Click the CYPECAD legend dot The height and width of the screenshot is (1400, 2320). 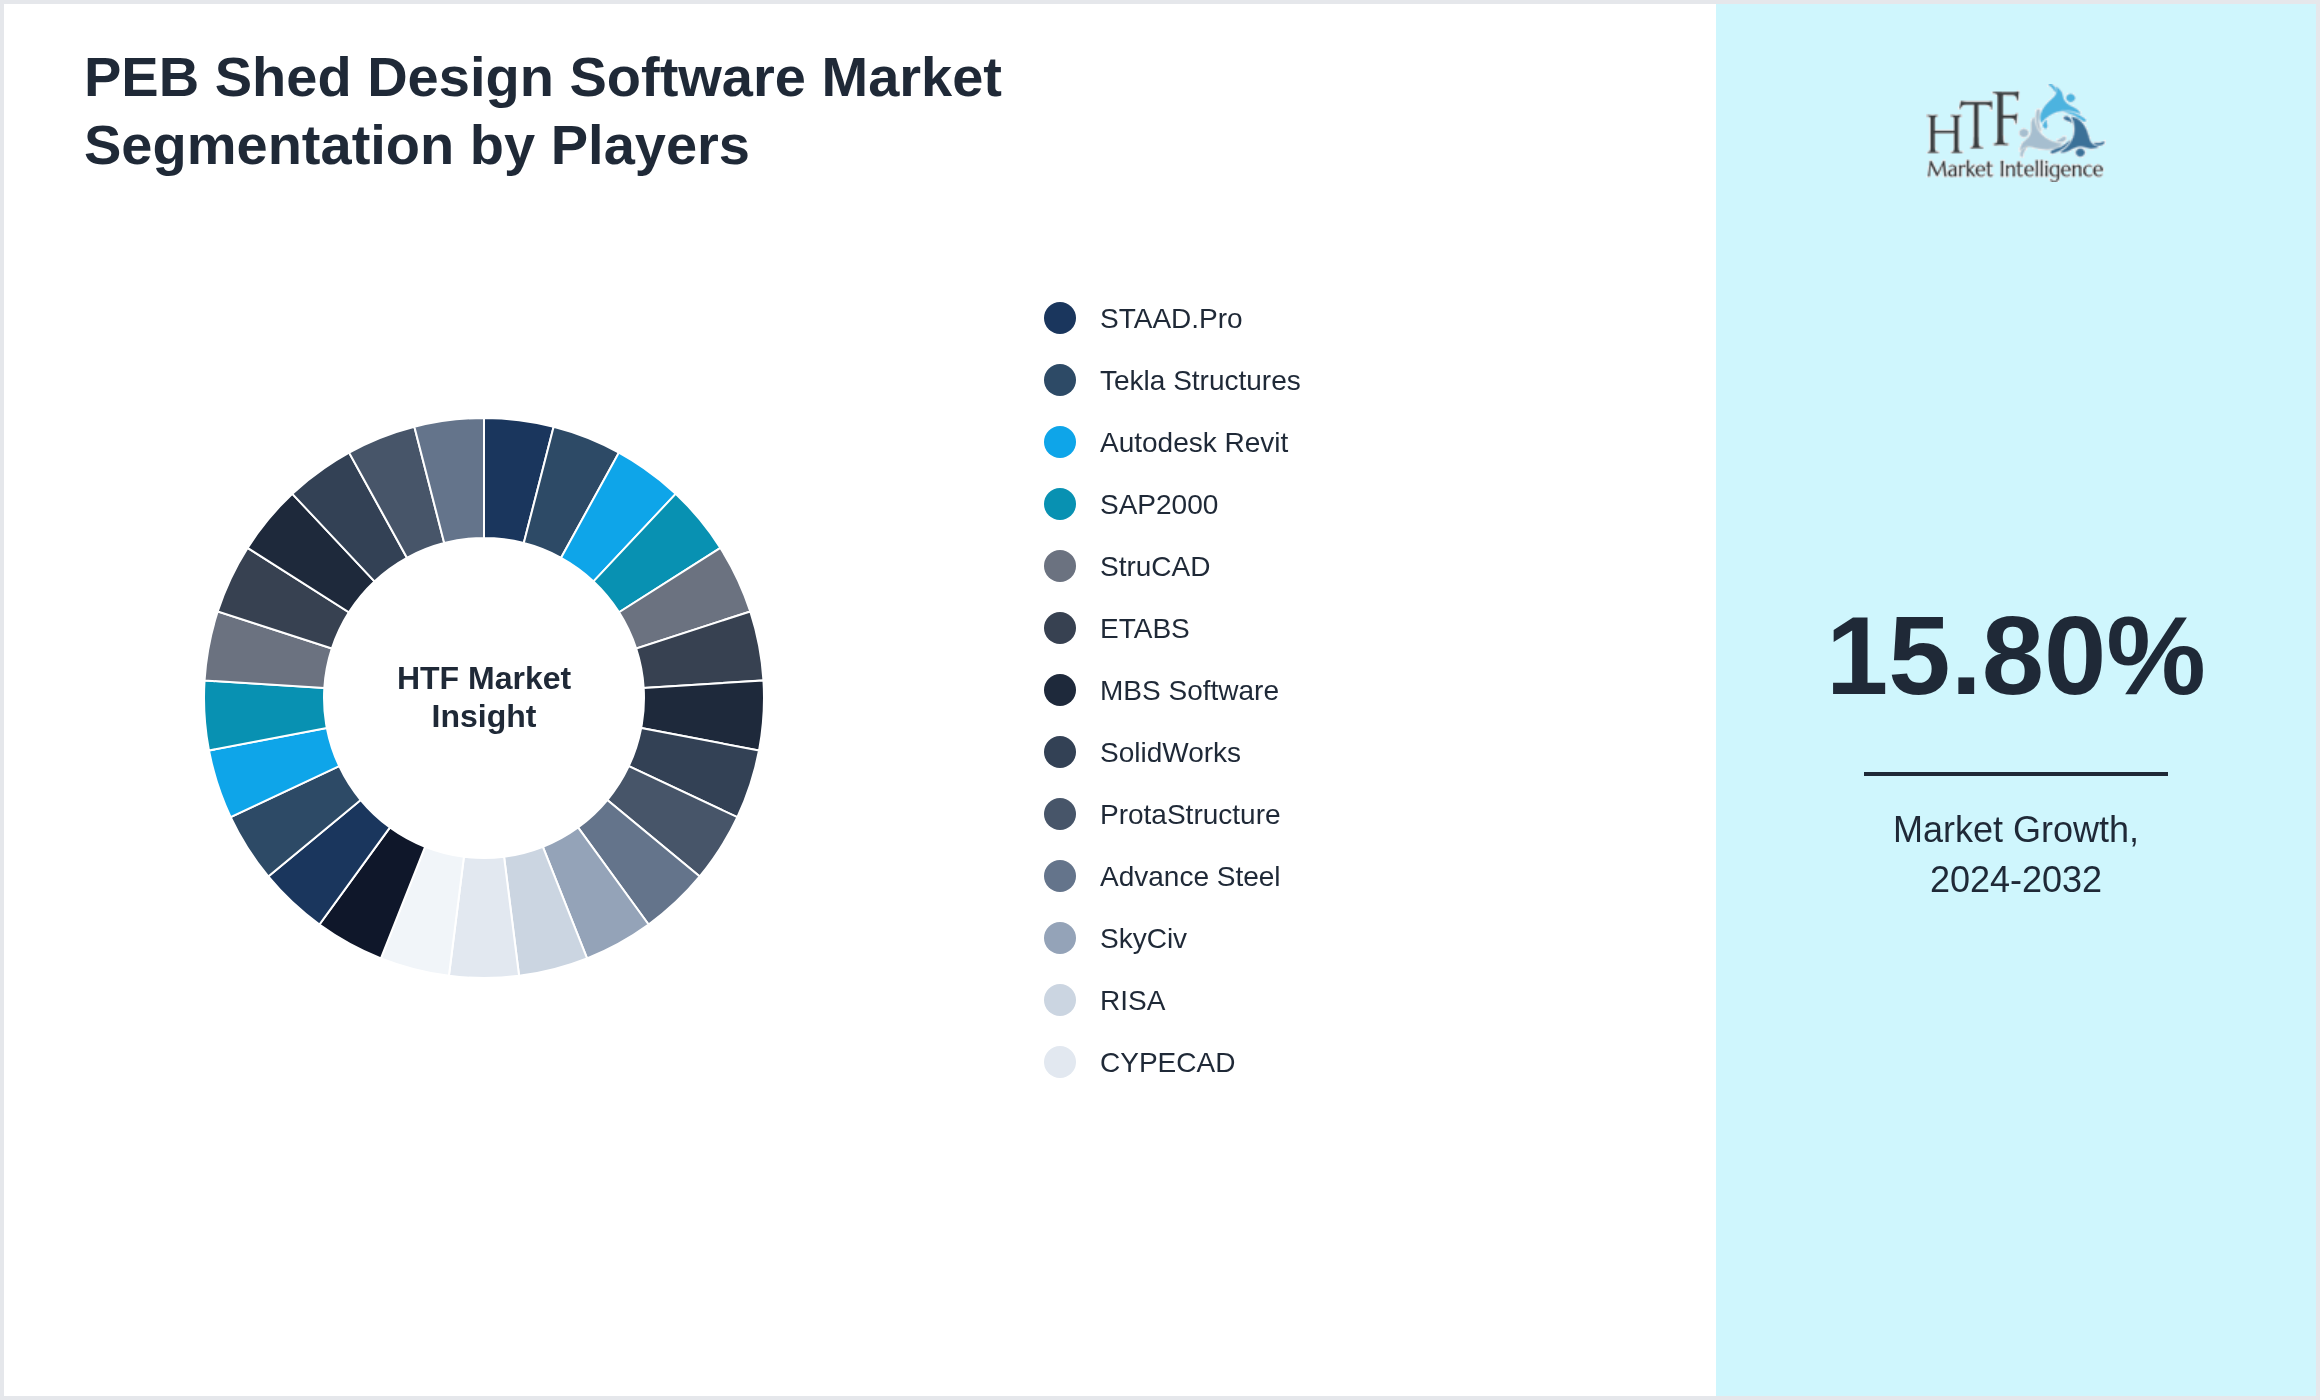pos(1059,1062)
